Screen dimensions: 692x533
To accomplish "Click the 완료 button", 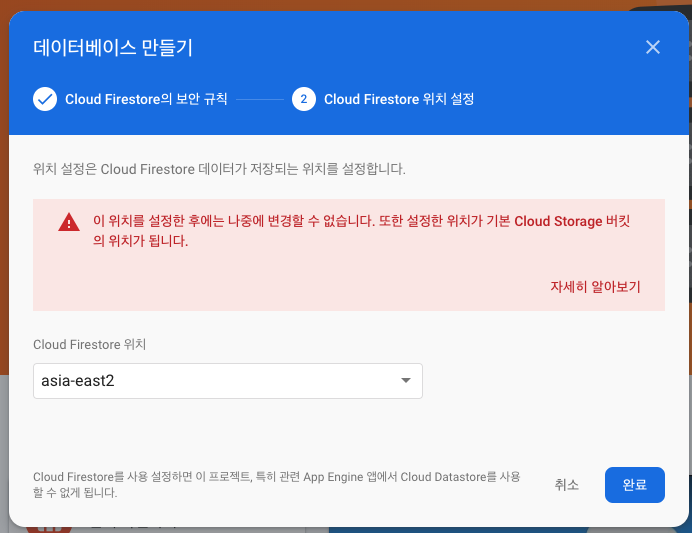I will tap(635, 484).
